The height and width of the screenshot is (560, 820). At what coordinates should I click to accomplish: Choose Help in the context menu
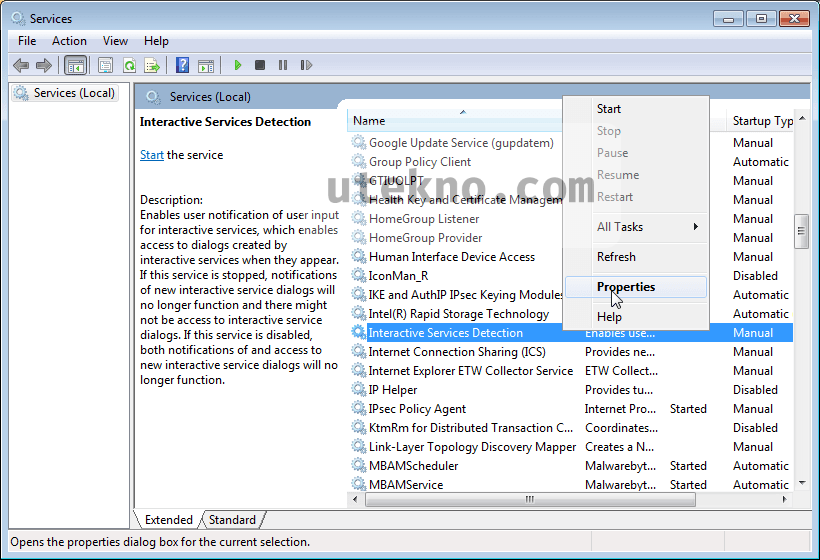click(636, 317)
